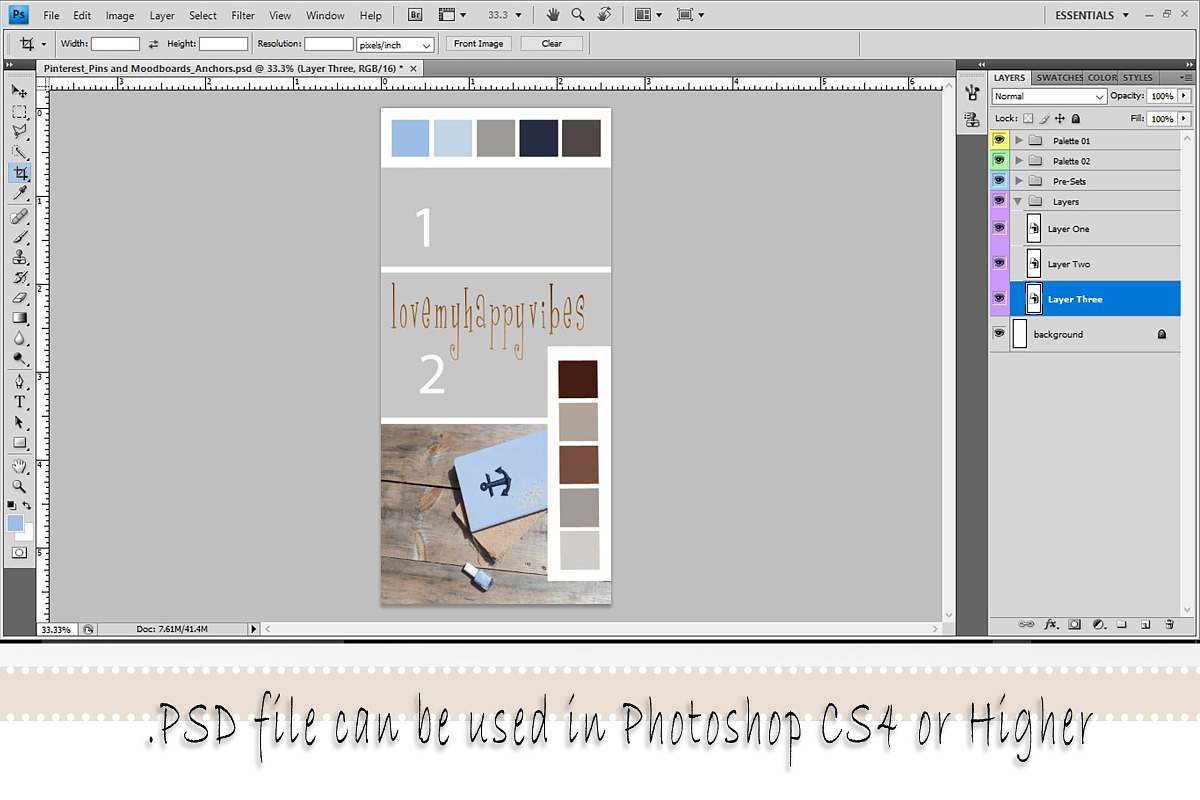The image size is (1200, 800).
Task: Open the layer style fx menu
Action: tap(1051, 624)
